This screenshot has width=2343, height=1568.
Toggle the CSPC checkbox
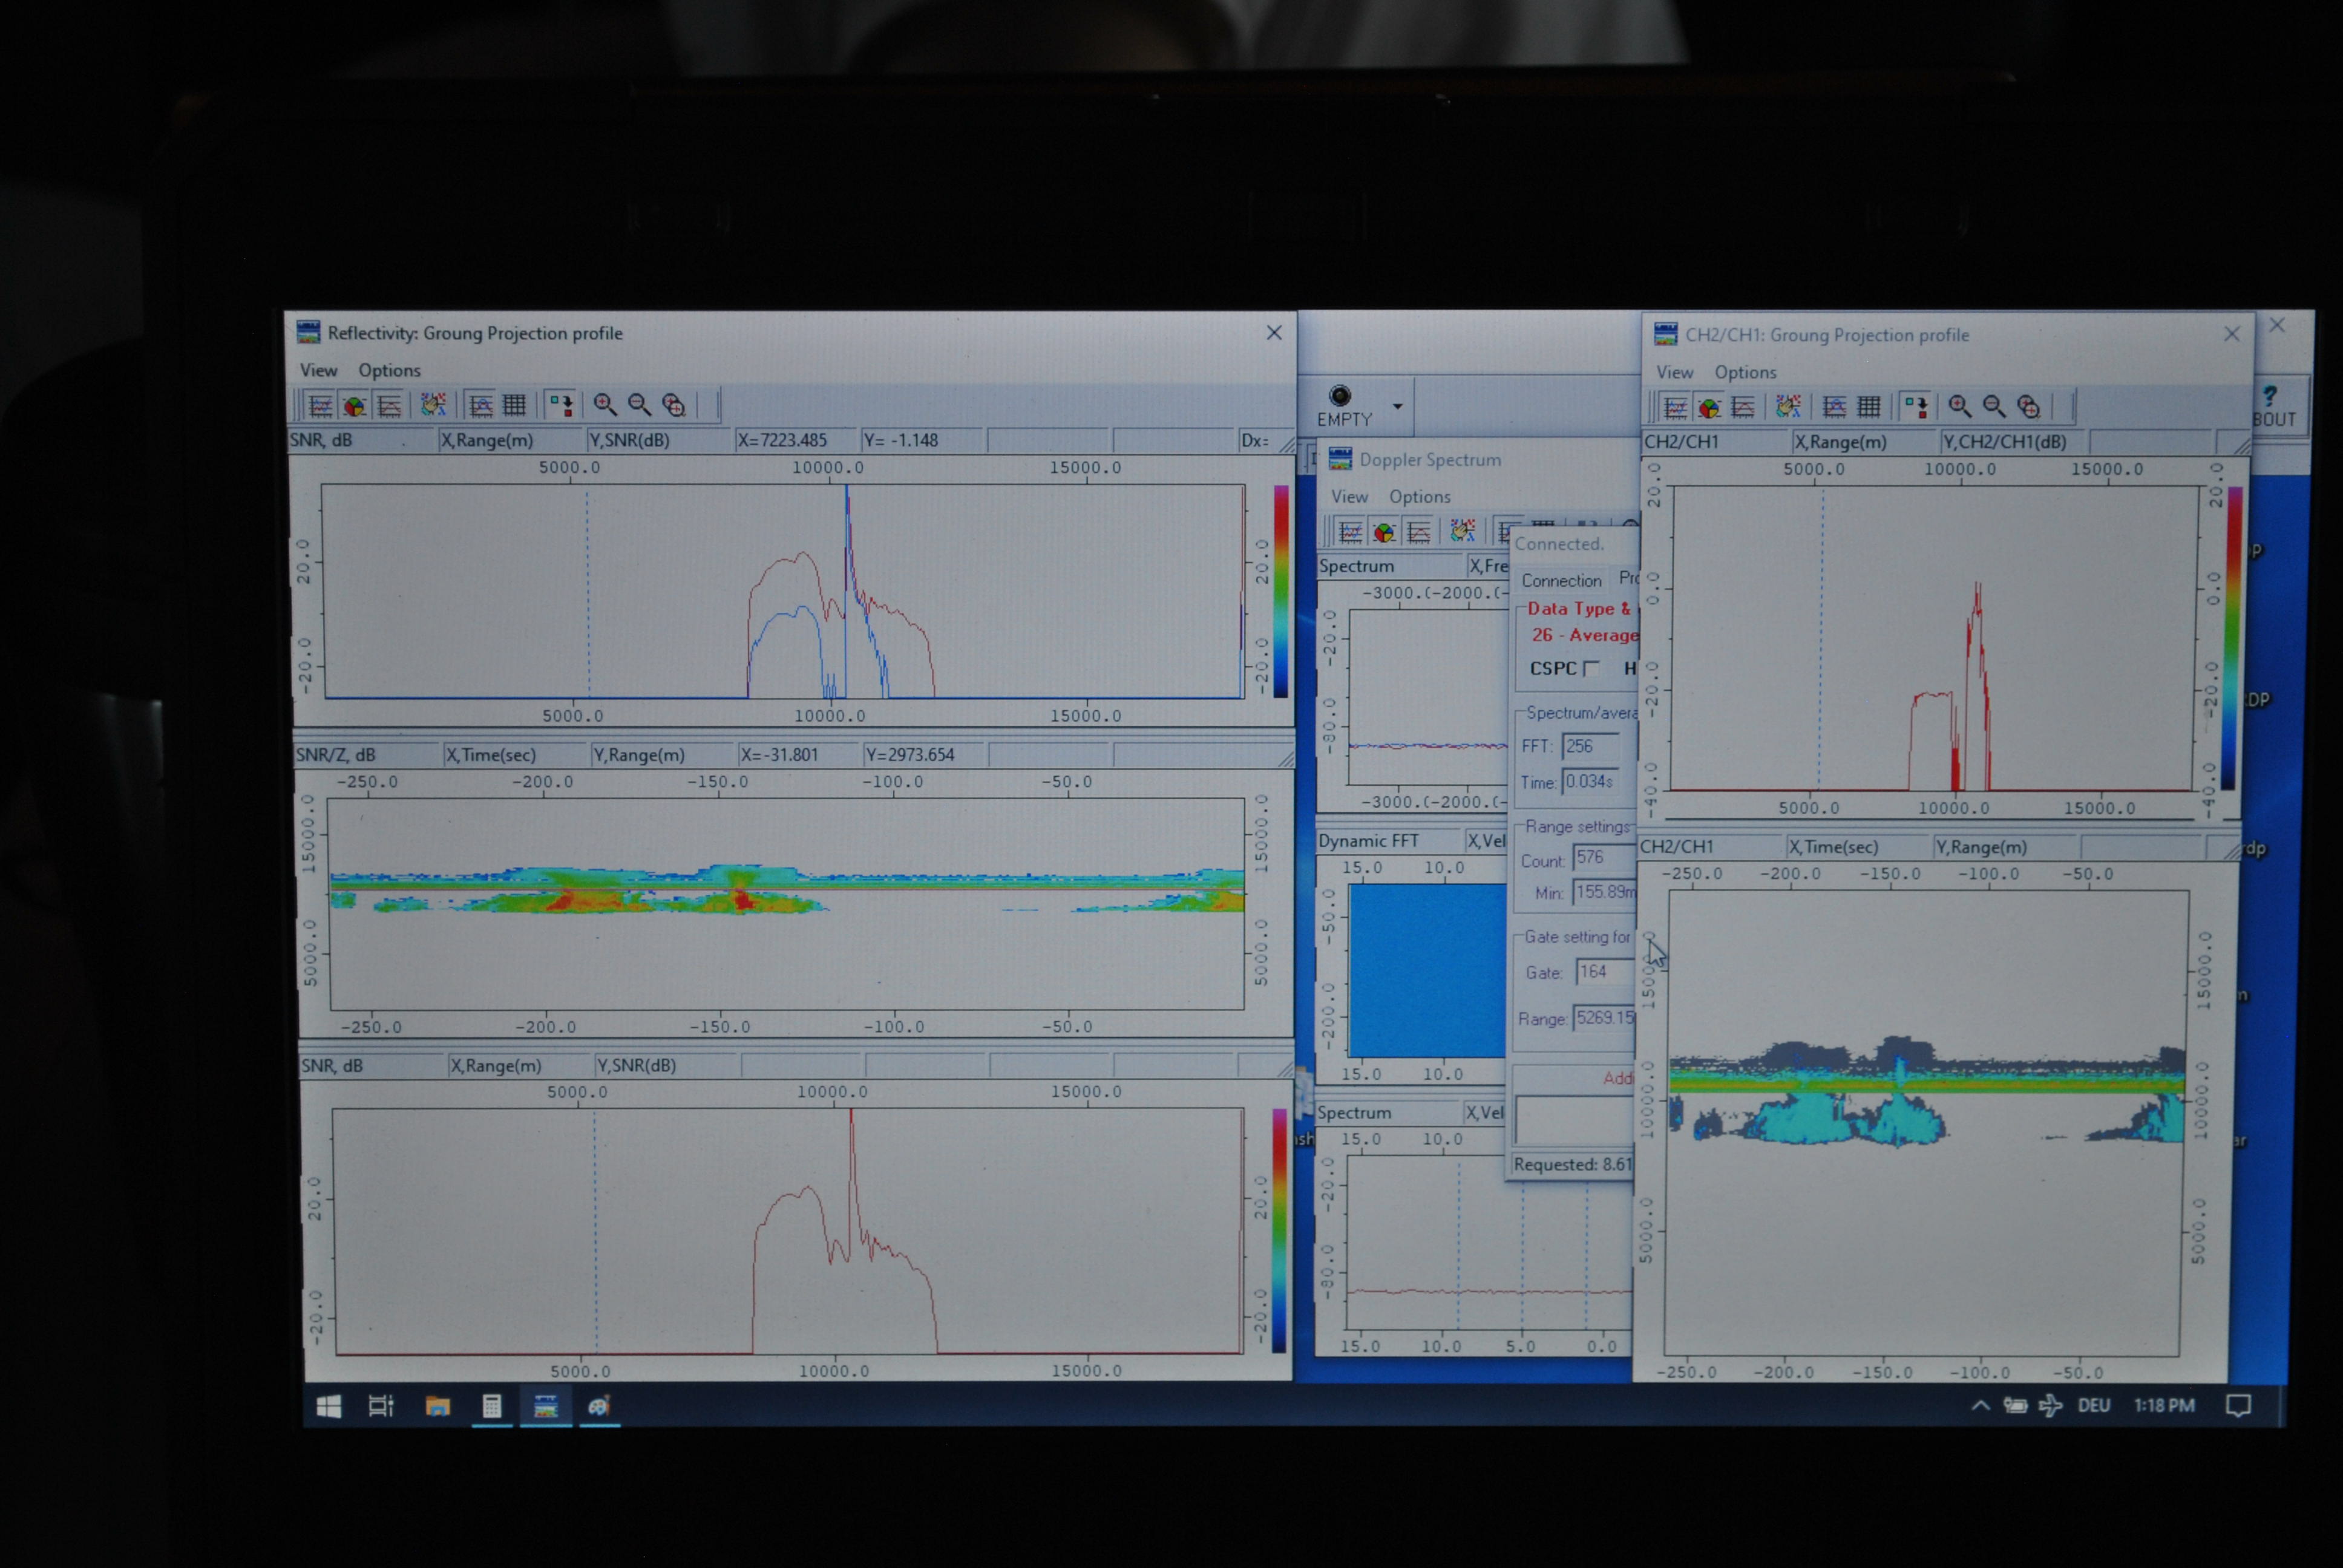tap(1592, 668)
